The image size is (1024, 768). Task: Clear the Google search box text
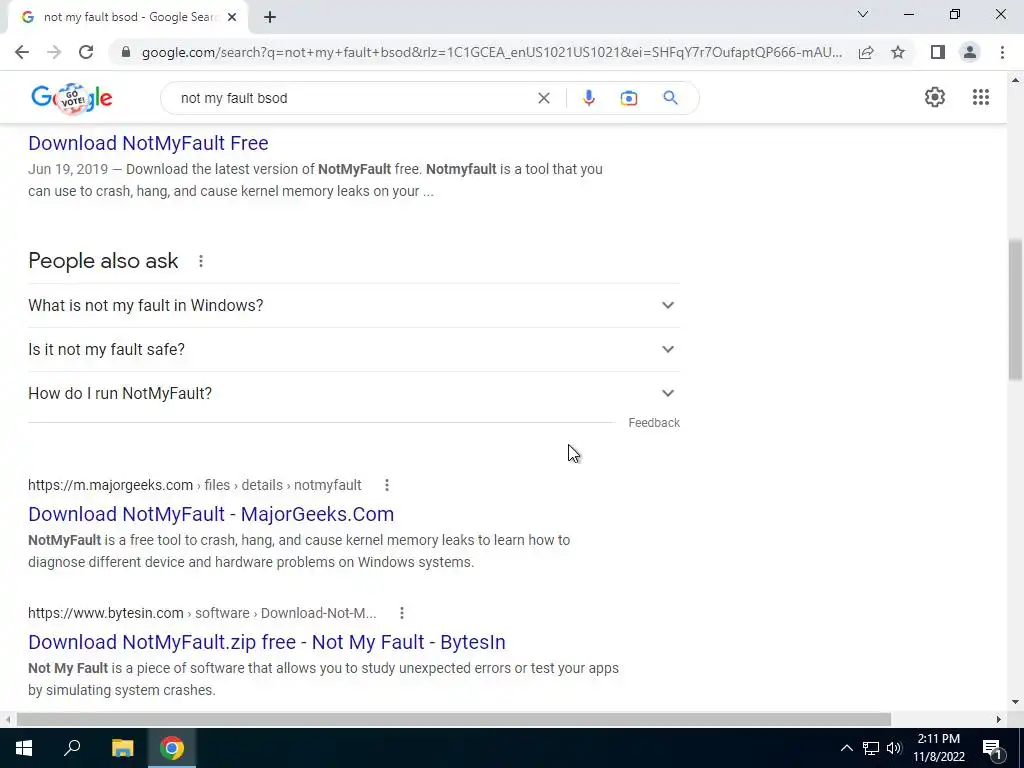[x=543, y=98]
